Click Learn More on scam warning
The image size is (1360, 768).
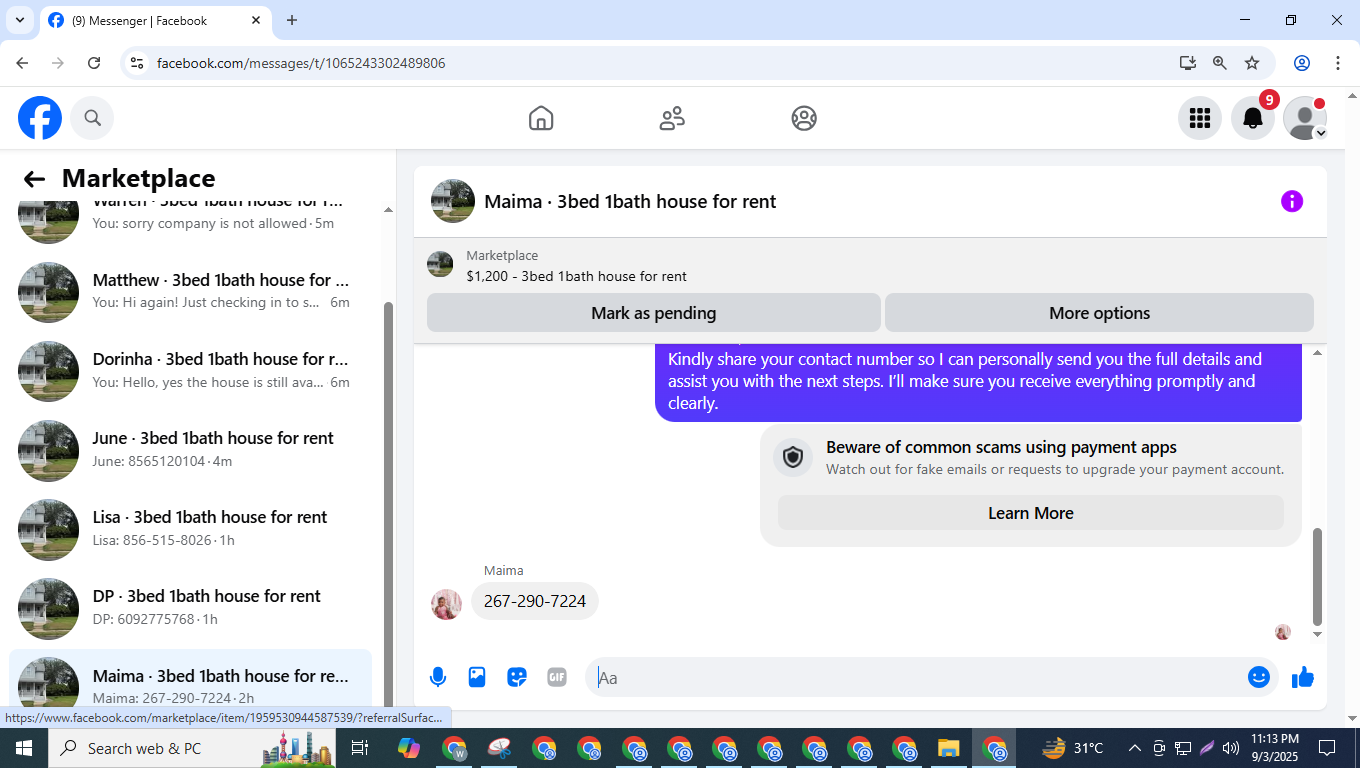pos(1031,513)
